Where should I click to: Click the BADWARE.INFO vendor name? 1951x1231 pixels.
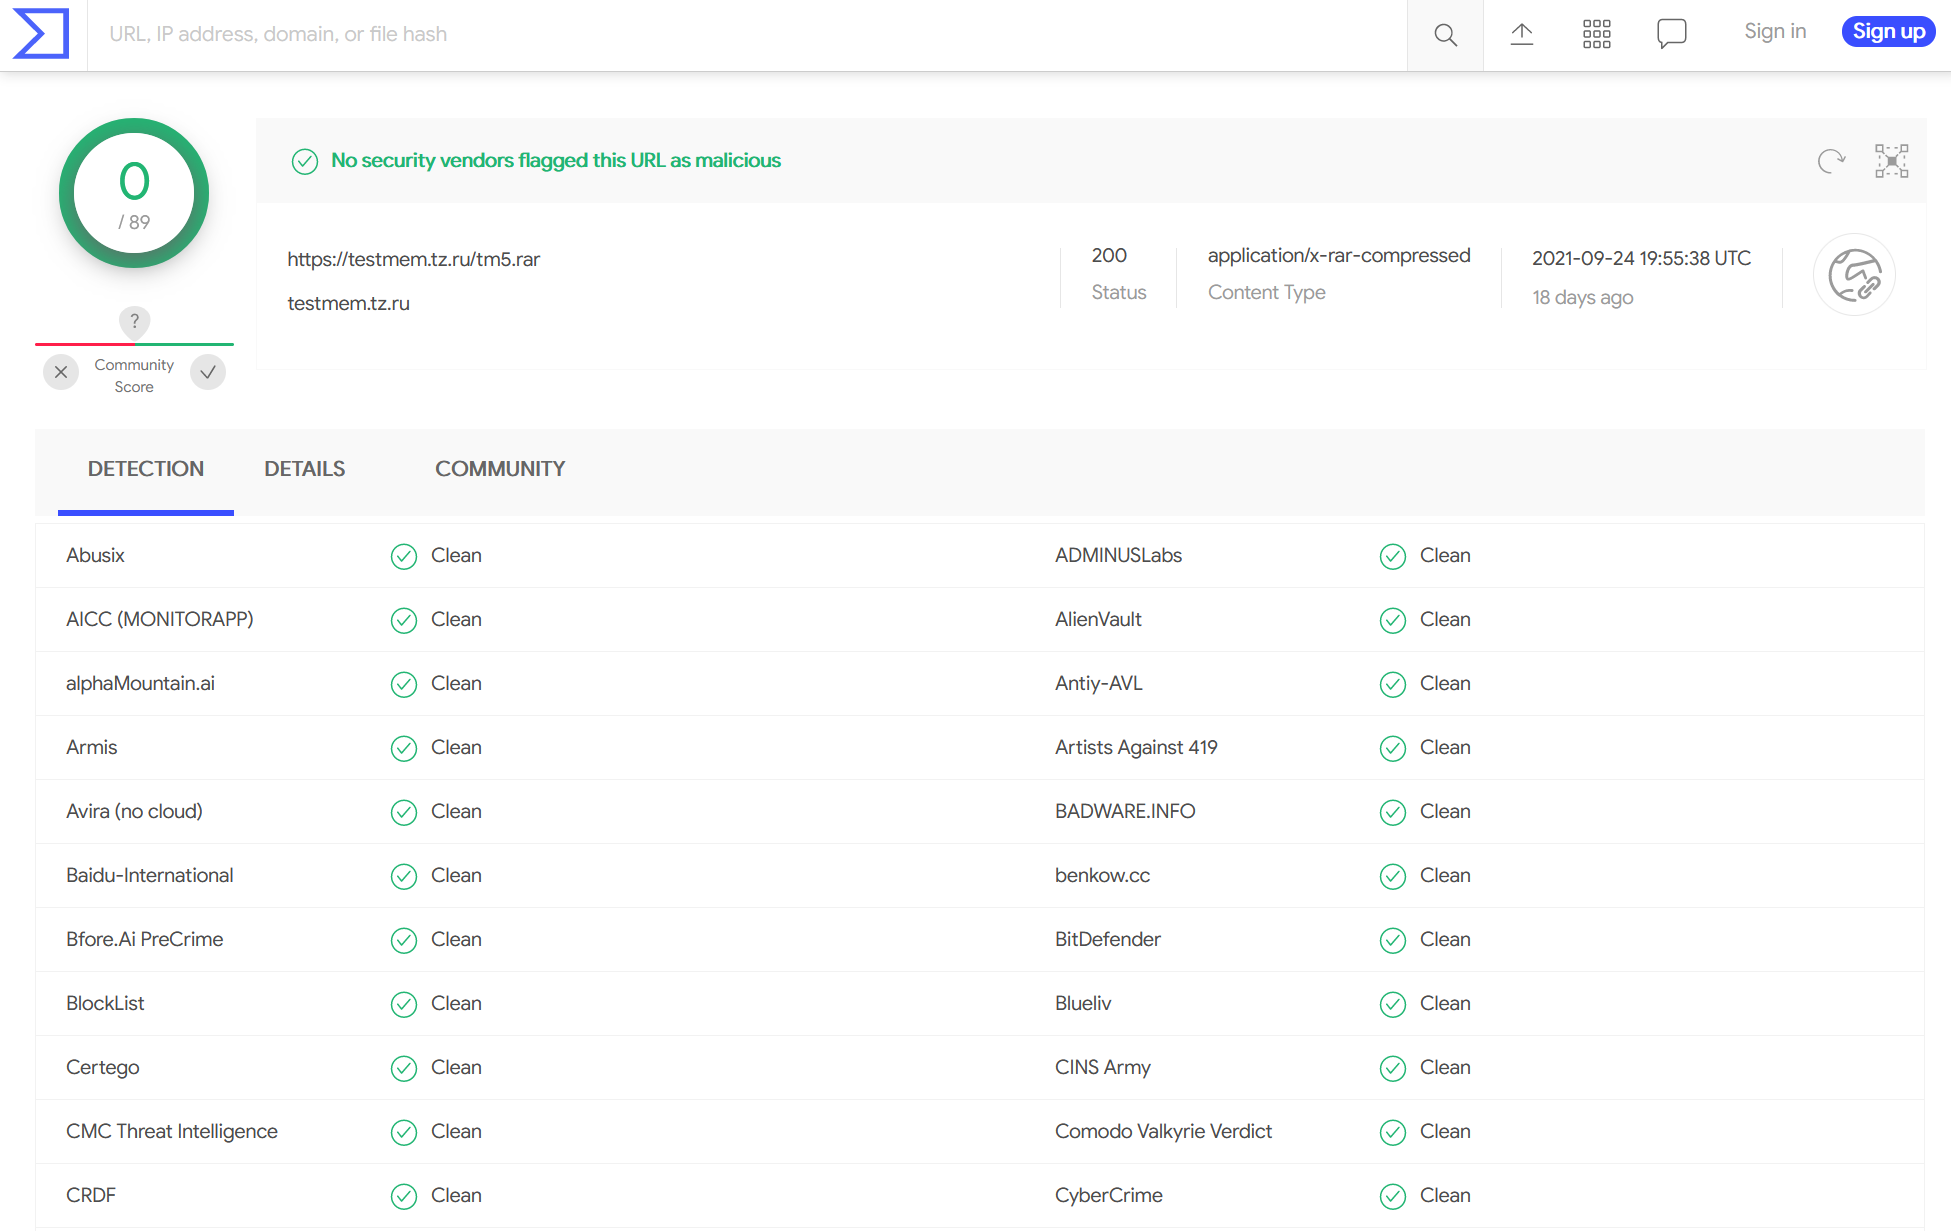pos(1125,811)
